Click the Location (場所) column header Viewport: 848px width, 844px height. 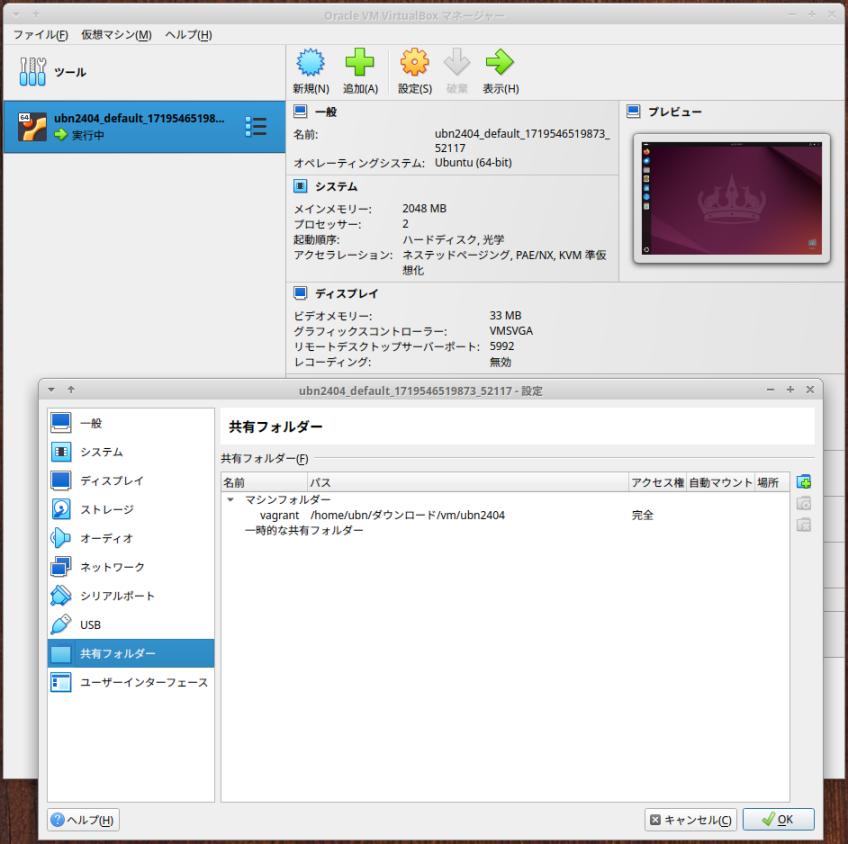(x=772, y=482)
